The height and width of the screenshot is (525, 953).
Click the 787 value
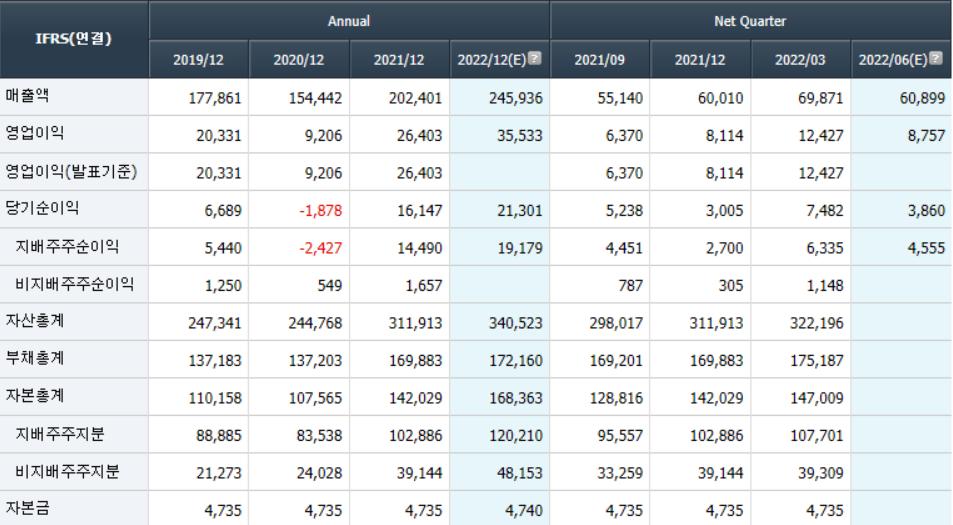[x=630, y=286]
